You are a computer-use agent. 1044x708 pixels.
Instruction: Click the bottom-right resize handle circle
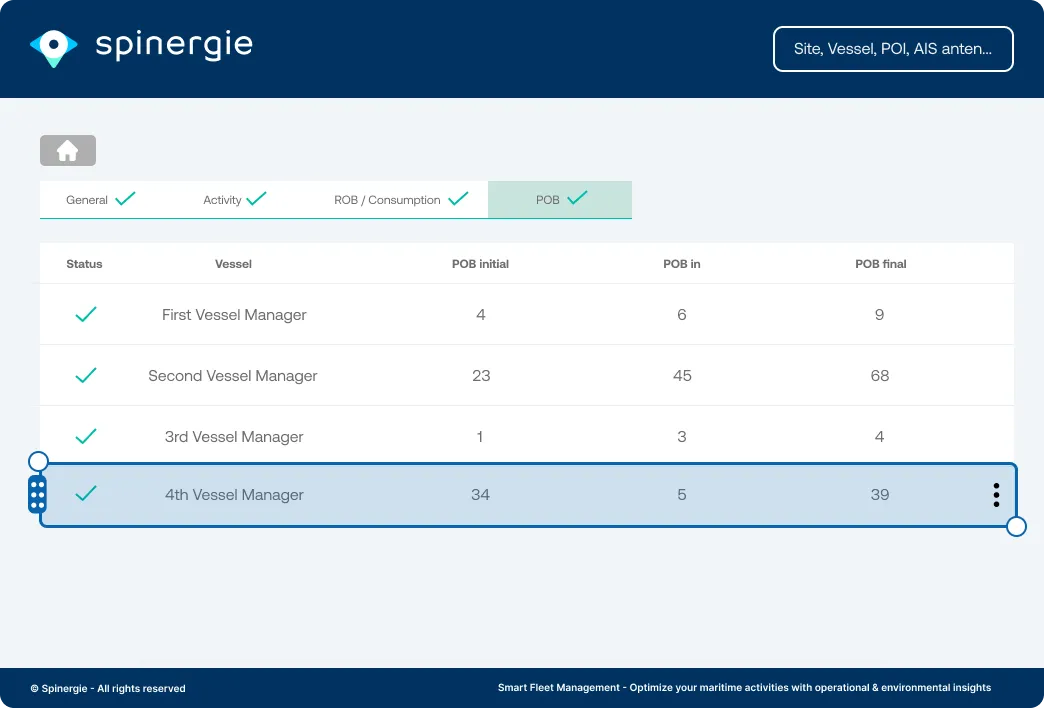[x=1016, y=526]
